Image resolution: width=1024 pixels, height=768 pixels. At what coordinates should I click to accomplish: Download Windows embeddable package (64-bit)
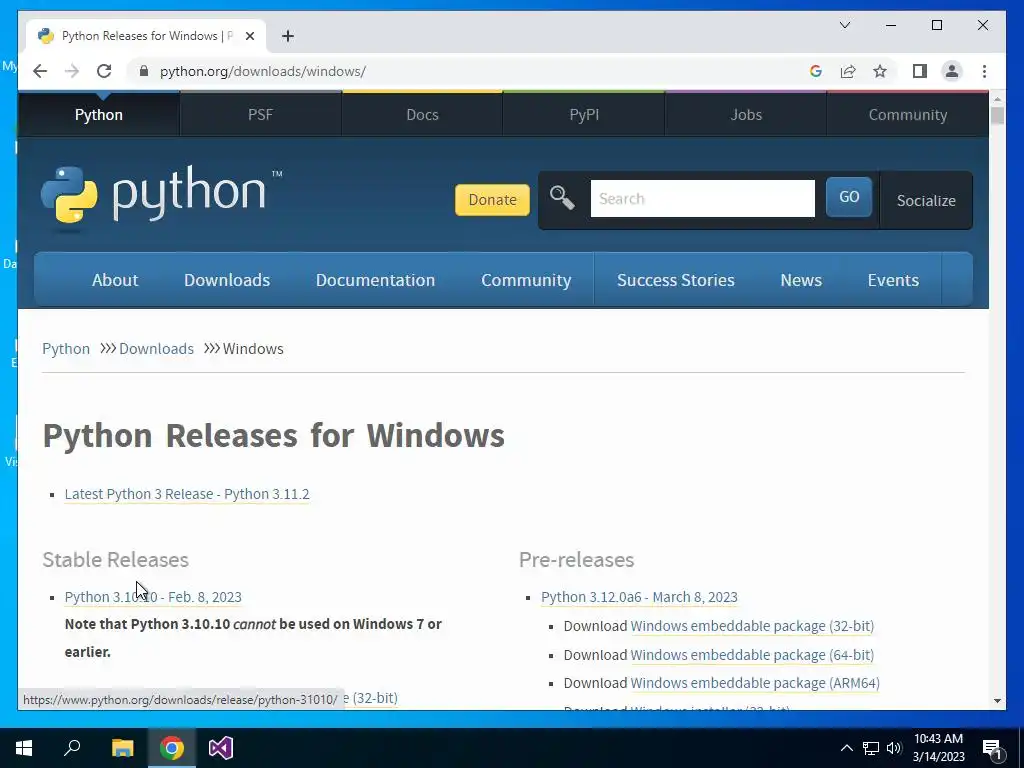click(752, 654)
